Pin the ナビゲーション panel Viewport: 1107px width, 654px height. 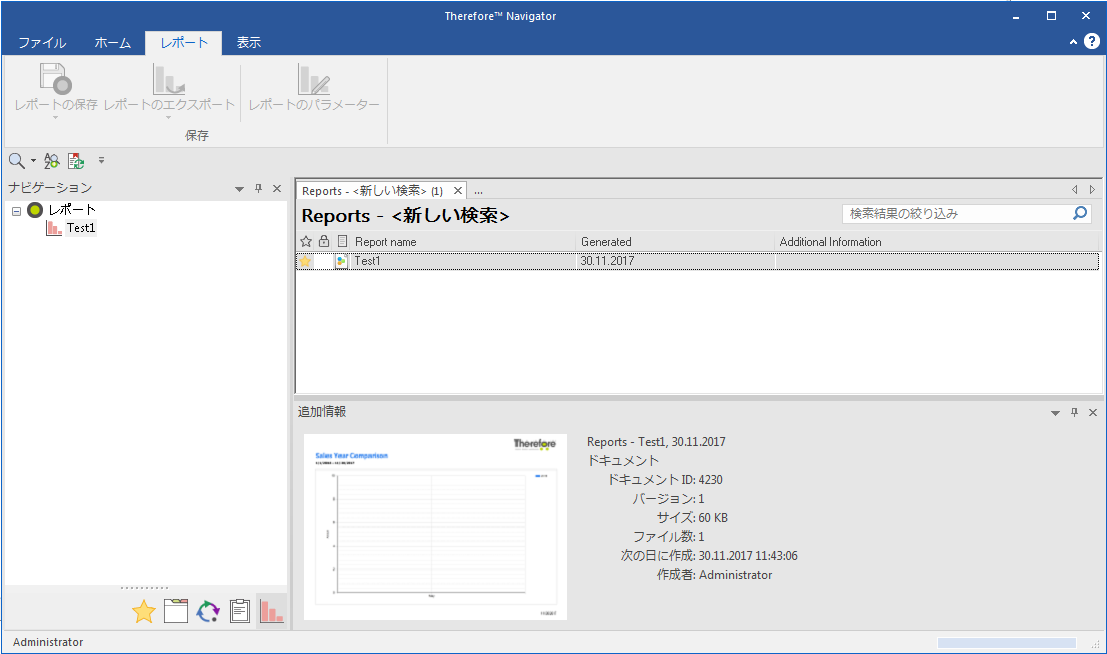pos(258,189)
